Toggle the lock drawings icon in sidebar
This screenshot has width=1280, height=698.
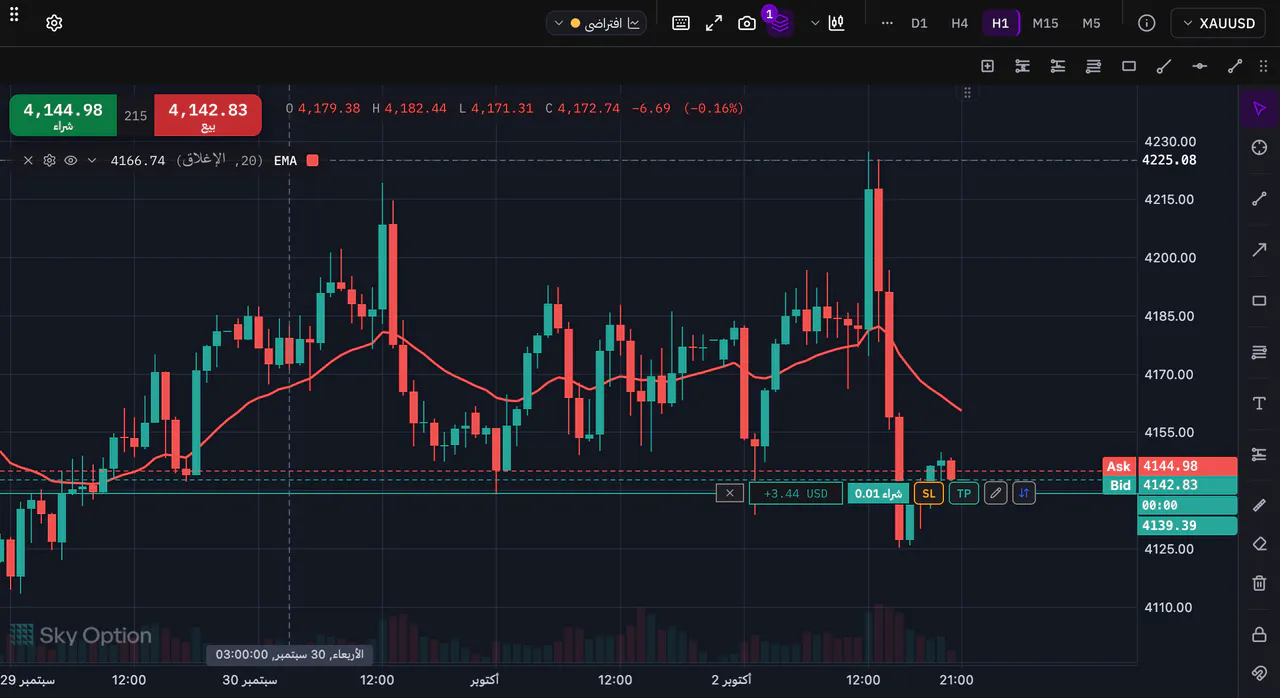tap(1259, 635)
